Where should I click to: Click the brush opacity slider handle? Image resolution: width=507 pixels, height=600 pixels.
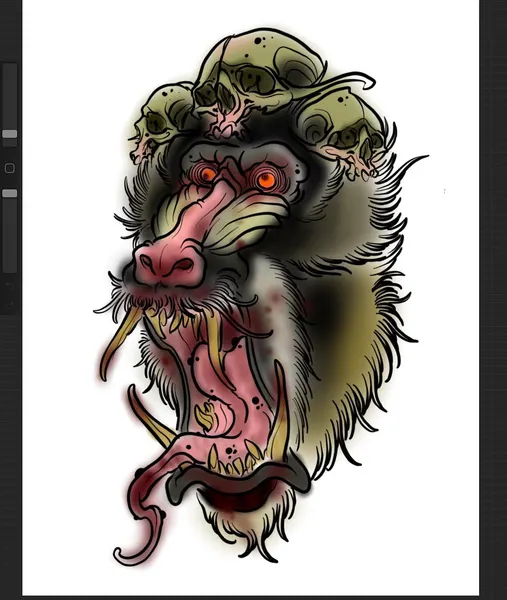(x=10, y=193)
